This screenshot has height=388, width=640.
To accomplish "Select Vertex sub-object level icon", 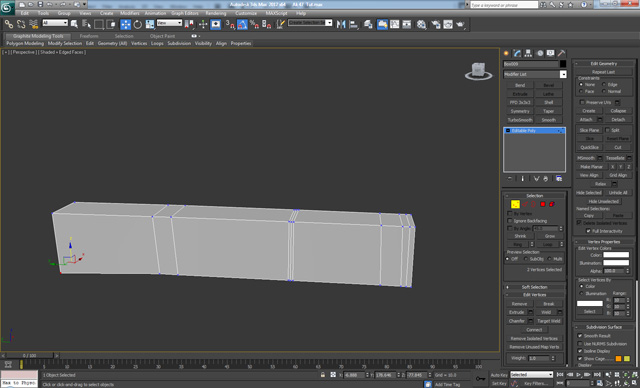I will coord(515,204).
